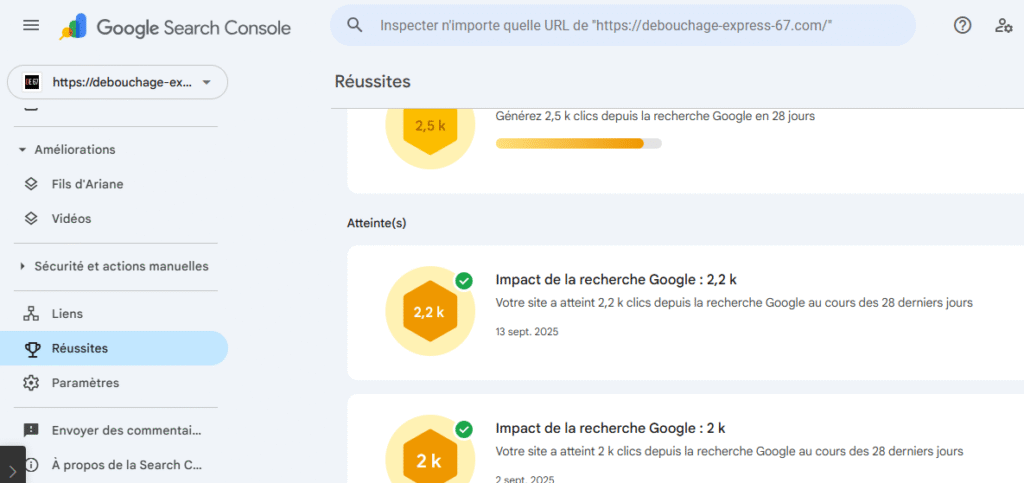Click the Réussites trophy icon
The height and width of the screenshot is (483, 1024).
click(x=31, y=348)
